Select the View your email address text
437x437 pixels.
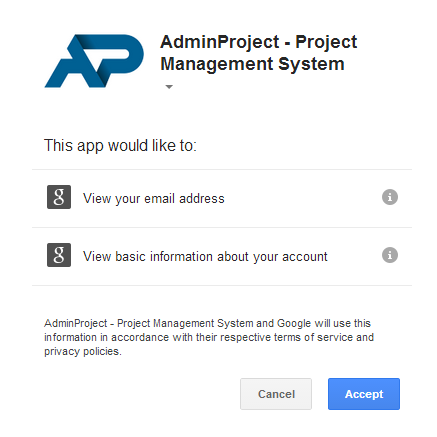click(154, 199)
